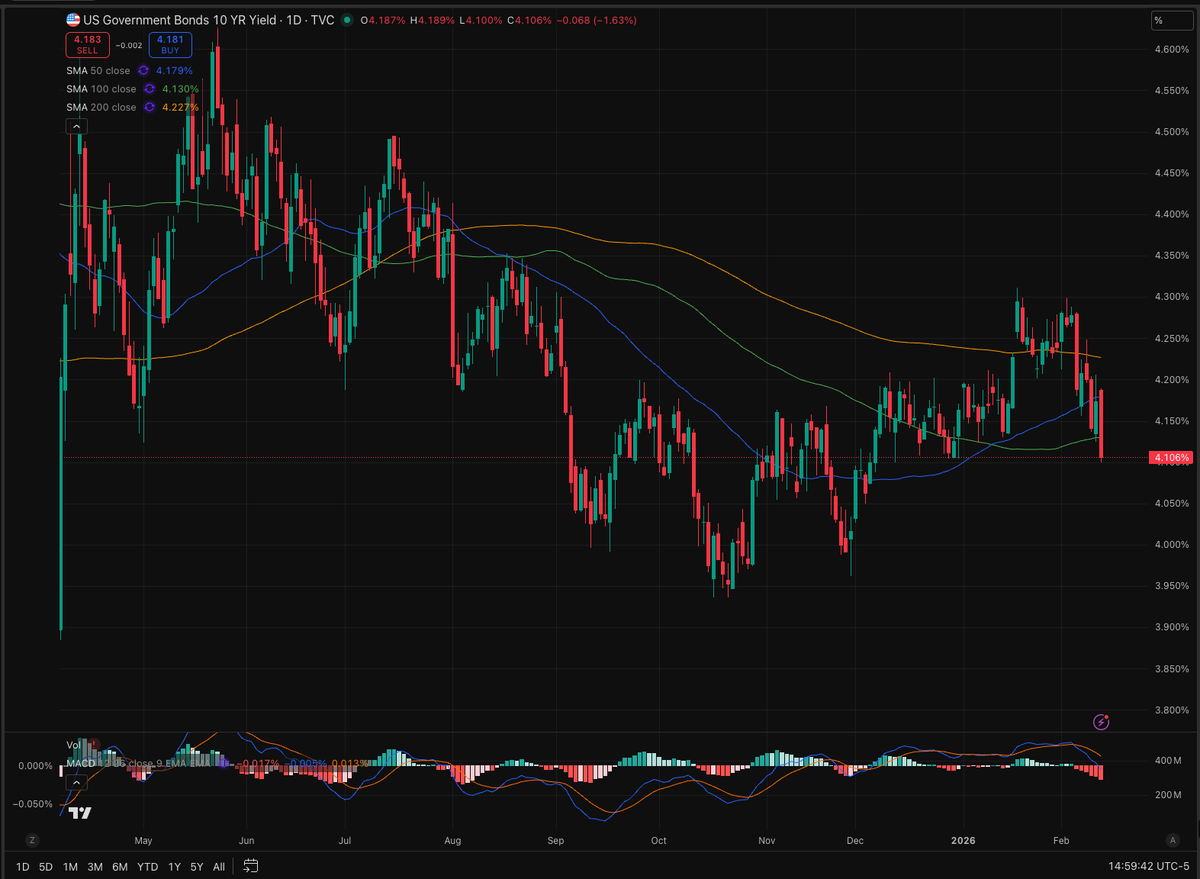The width and height of the screenshot is (1200, 879).
Task: Select the SMA 50 close legend
Action: tap(99, 71)
